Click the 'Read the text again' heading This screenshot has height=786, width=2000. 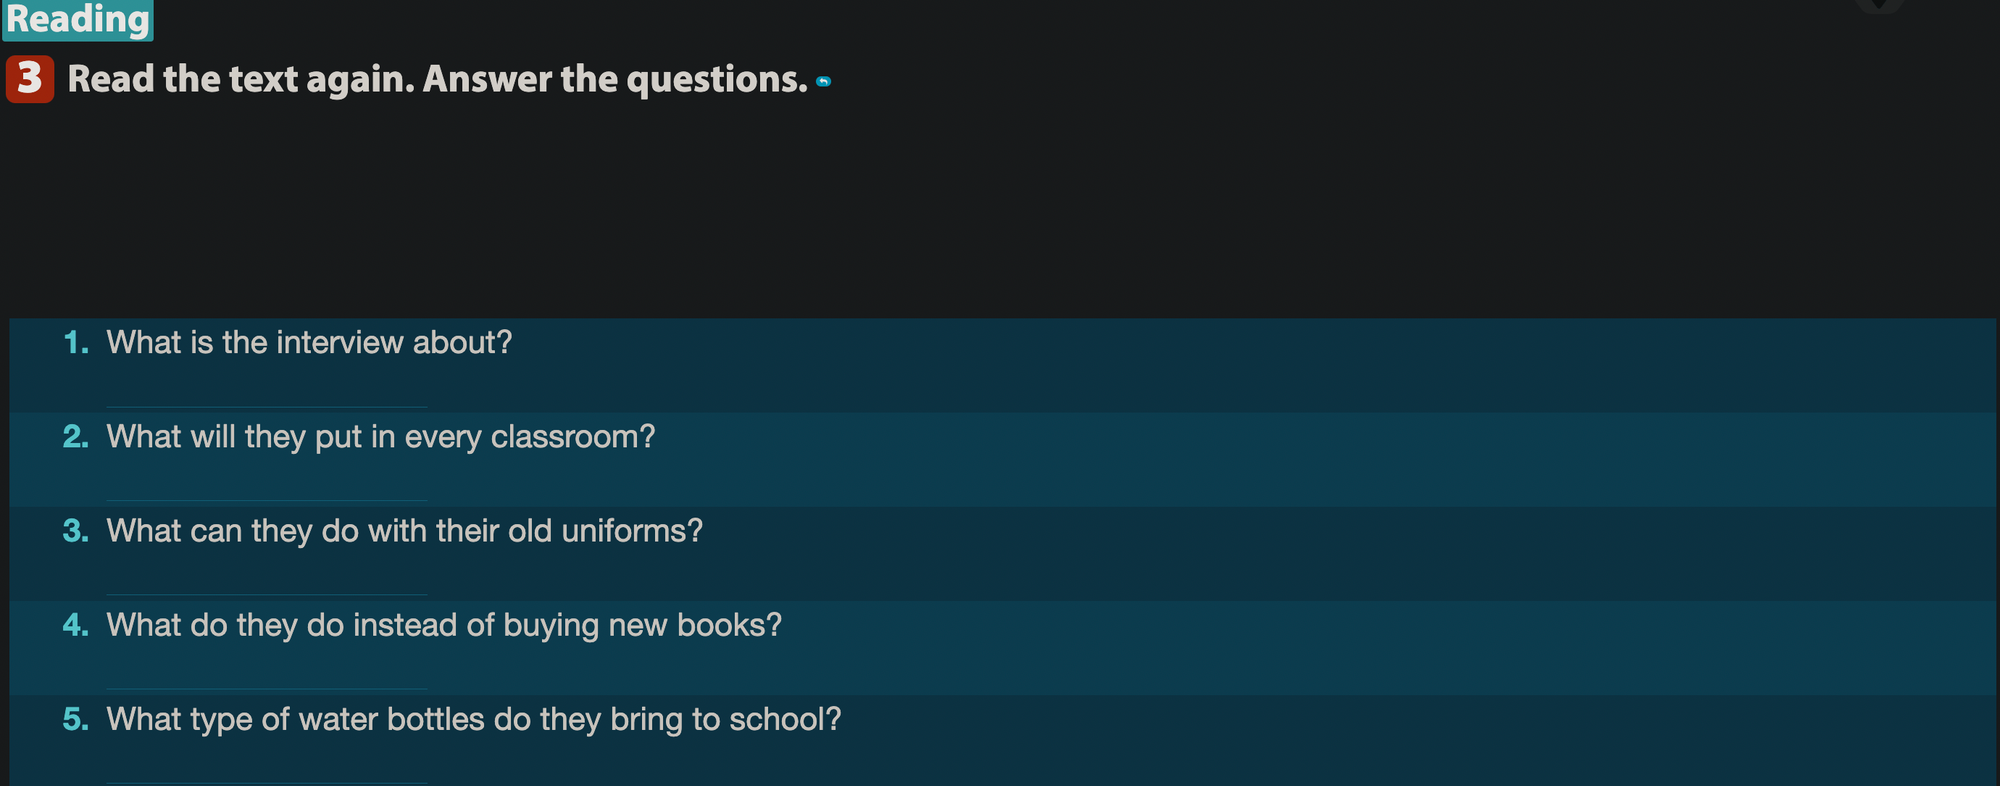(x=437, y=79)
